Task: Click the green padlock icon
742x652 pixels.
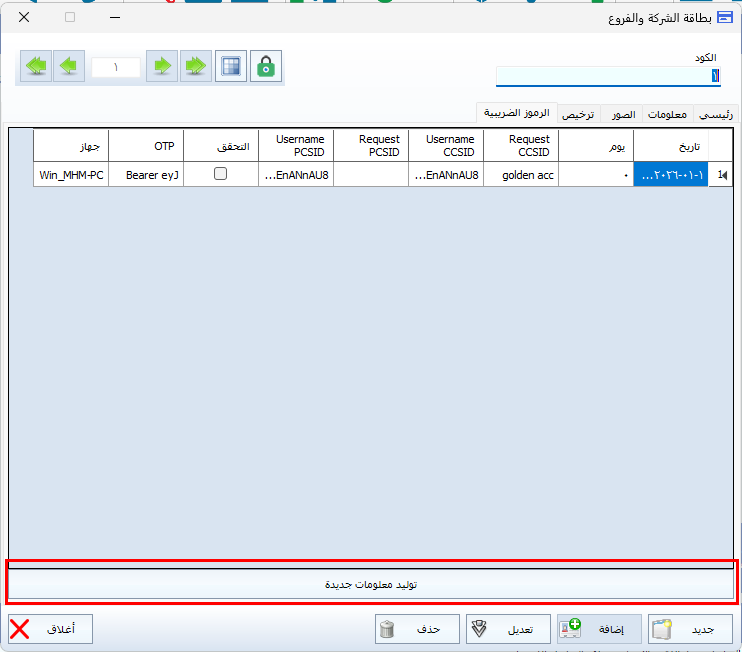Action: [265, 67]
